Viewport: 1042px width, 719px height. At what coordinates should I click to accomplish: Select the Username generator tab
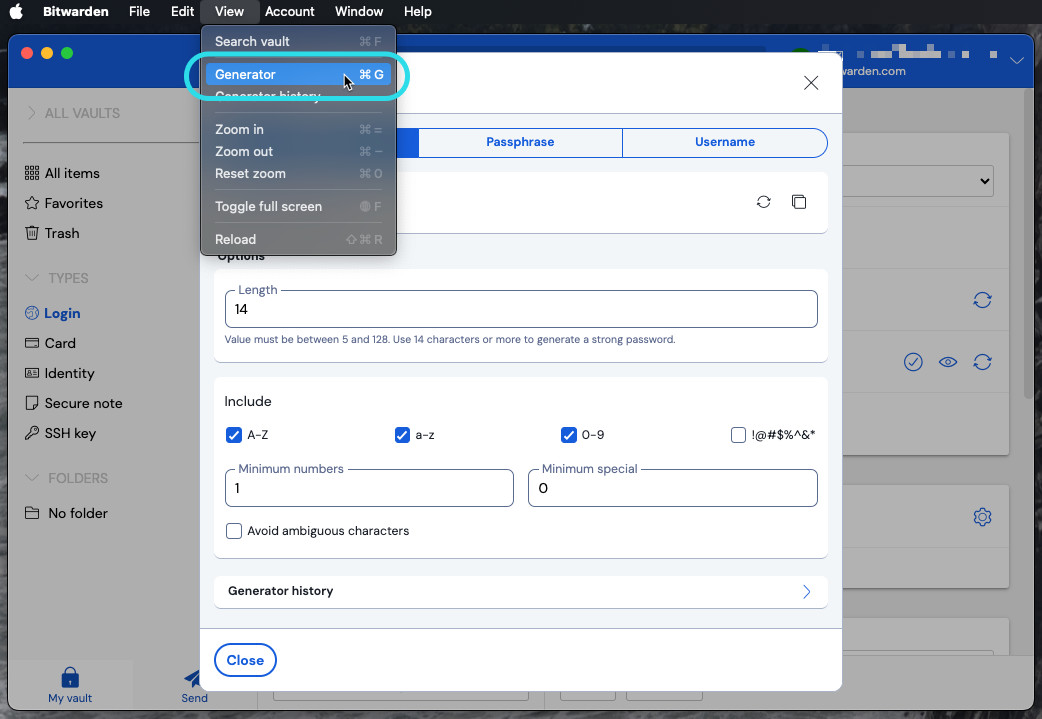pyautogui.click(x=724, y=142)
